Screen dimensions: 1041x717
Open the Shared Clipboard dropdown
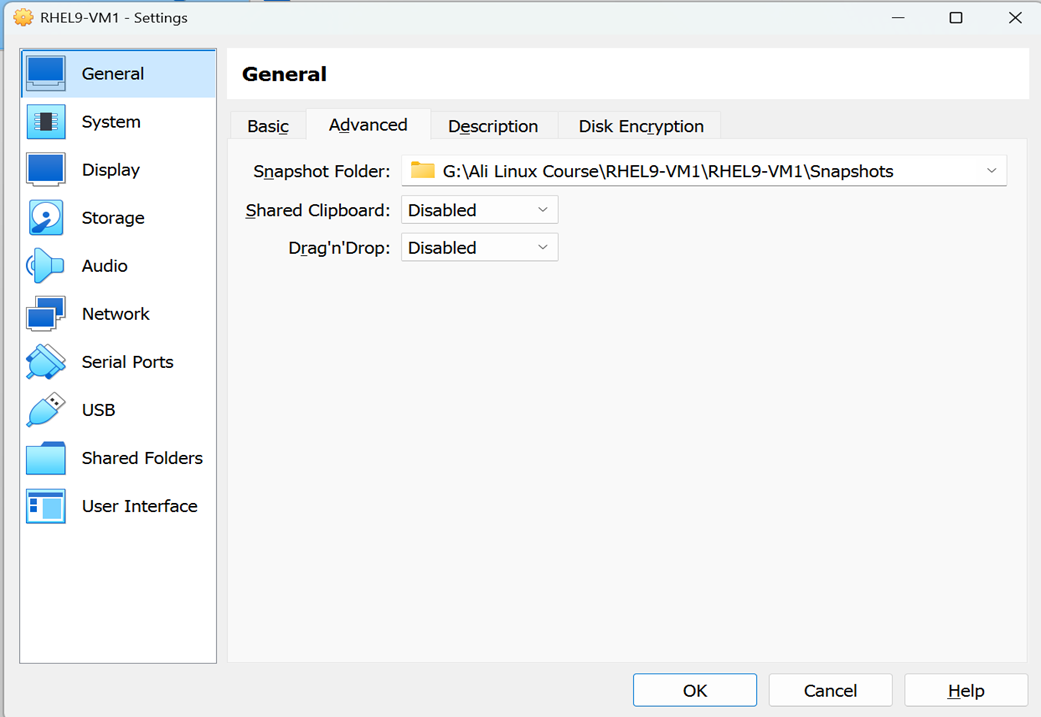pyautogui.click(x=479, y=210)
